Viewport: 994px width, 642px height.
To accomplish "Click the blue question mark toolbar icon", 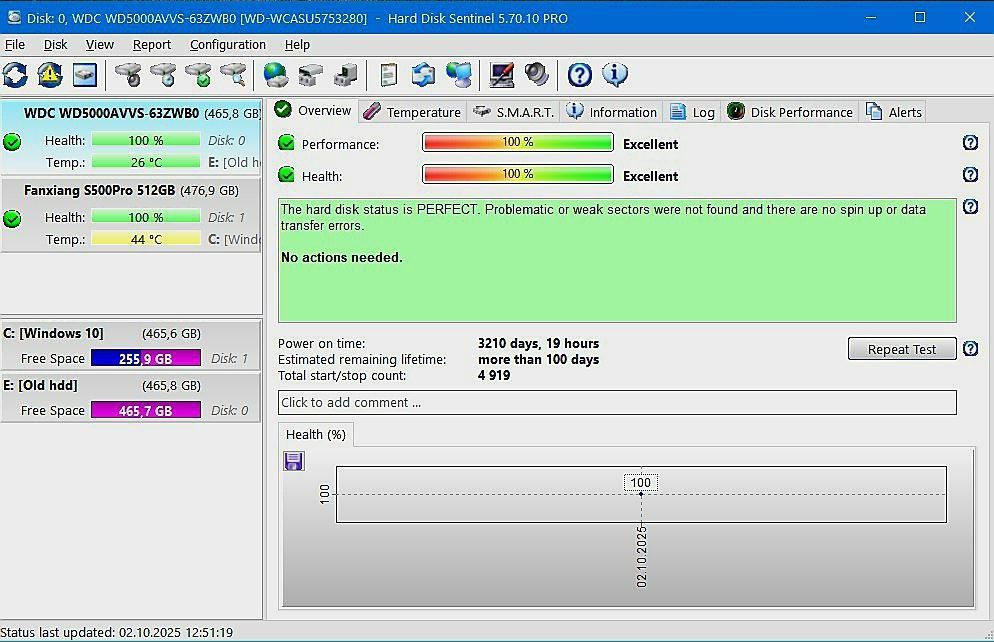I will [x=579, y=75].
